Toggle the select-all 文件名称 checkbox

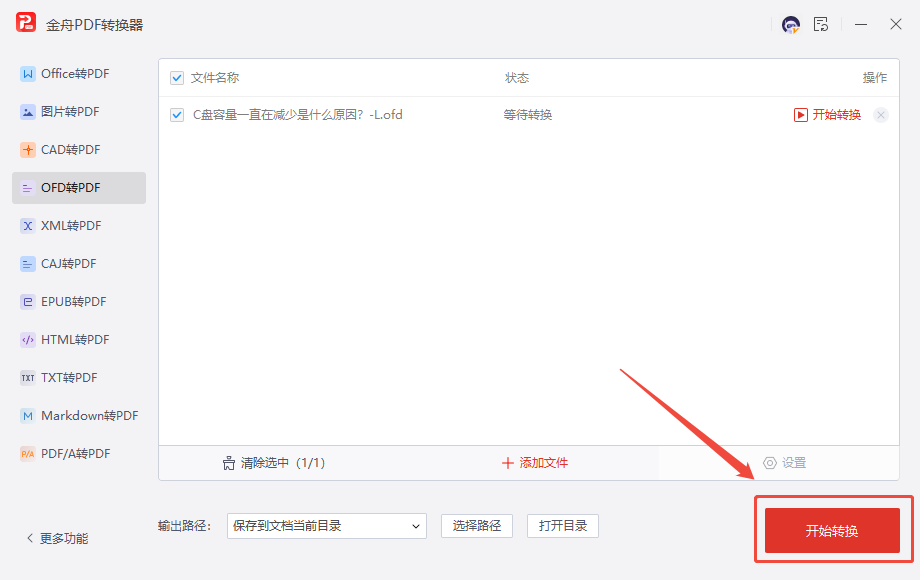click(177, 78)
